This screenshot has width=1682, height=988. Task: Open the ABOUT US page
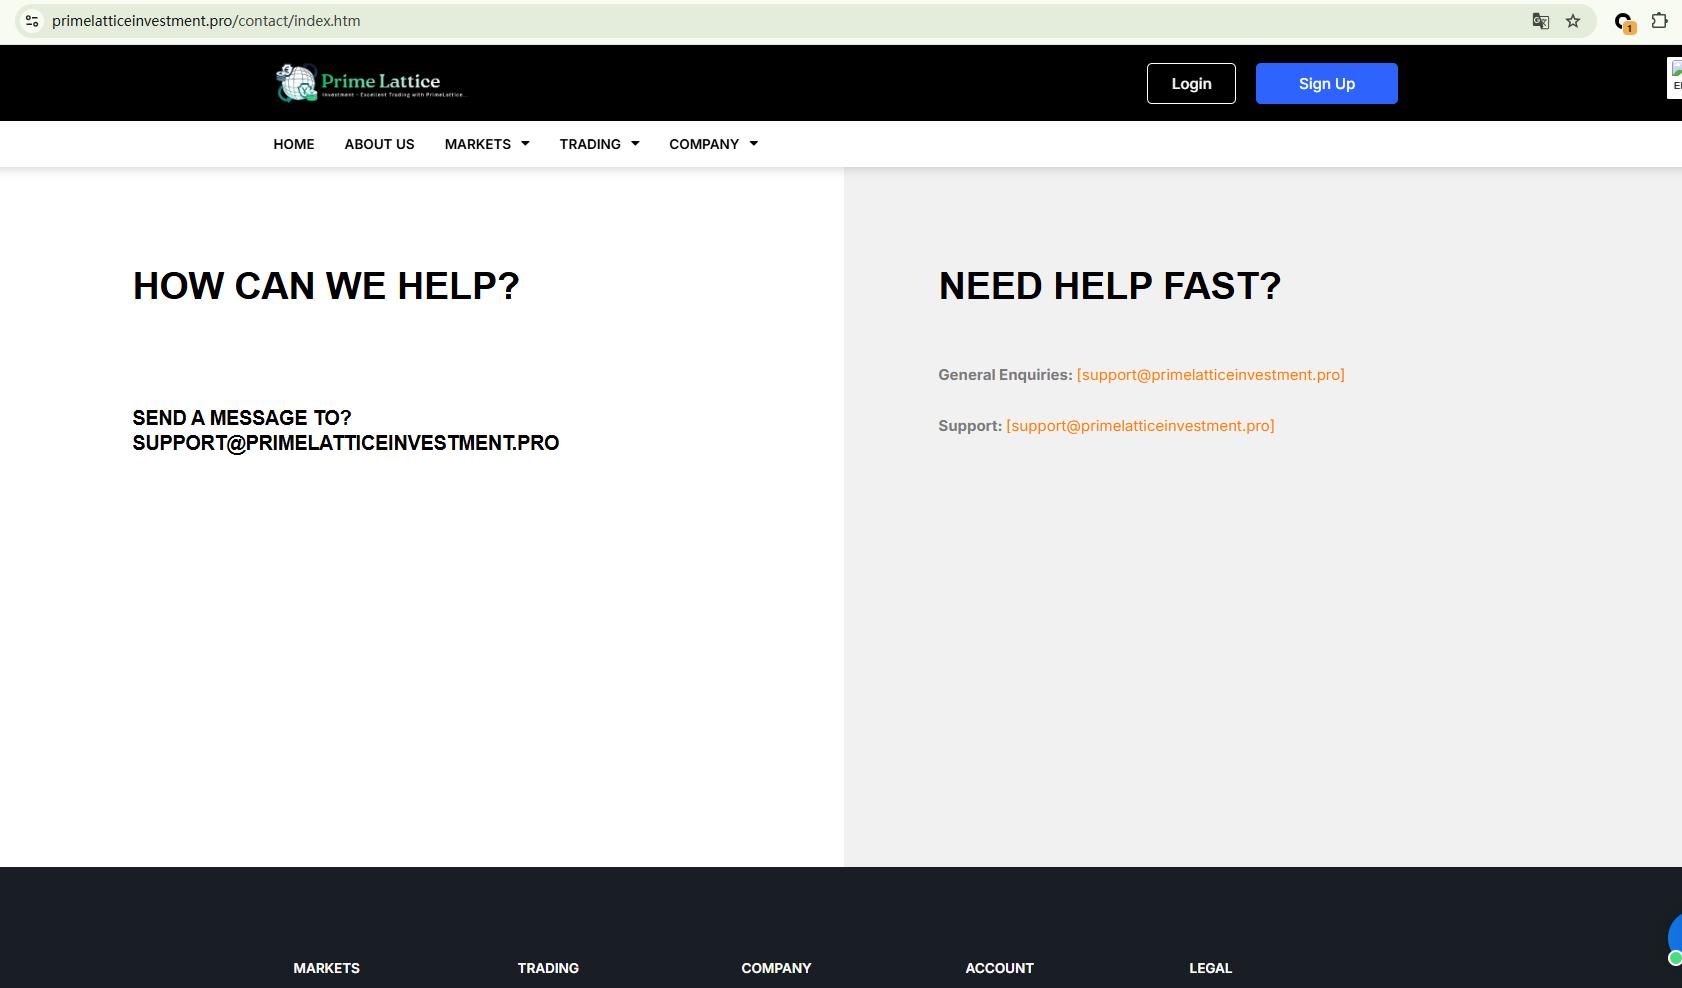[x=379, y=144]
